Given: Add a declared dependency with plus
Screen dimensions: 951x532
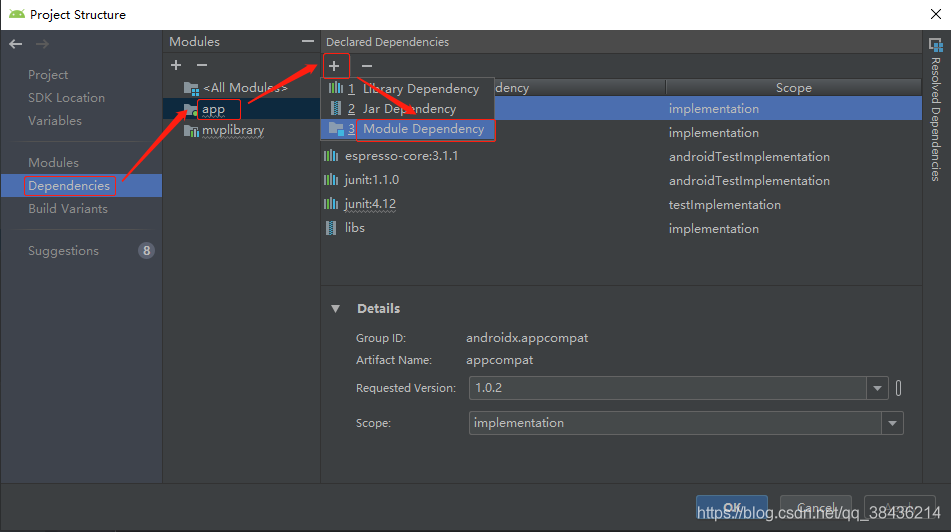Looking at the screenshot, I should click(x=334, y=66).
